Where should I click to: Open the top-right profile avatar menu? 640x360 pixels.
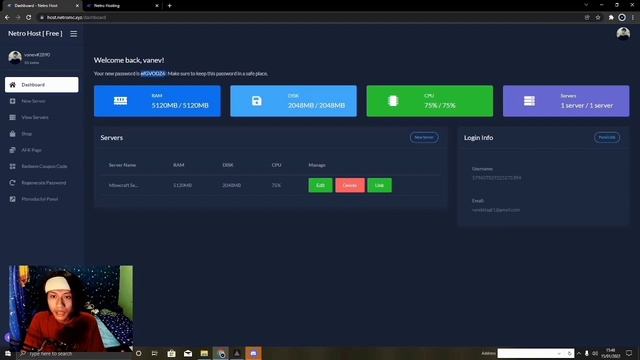623,33
